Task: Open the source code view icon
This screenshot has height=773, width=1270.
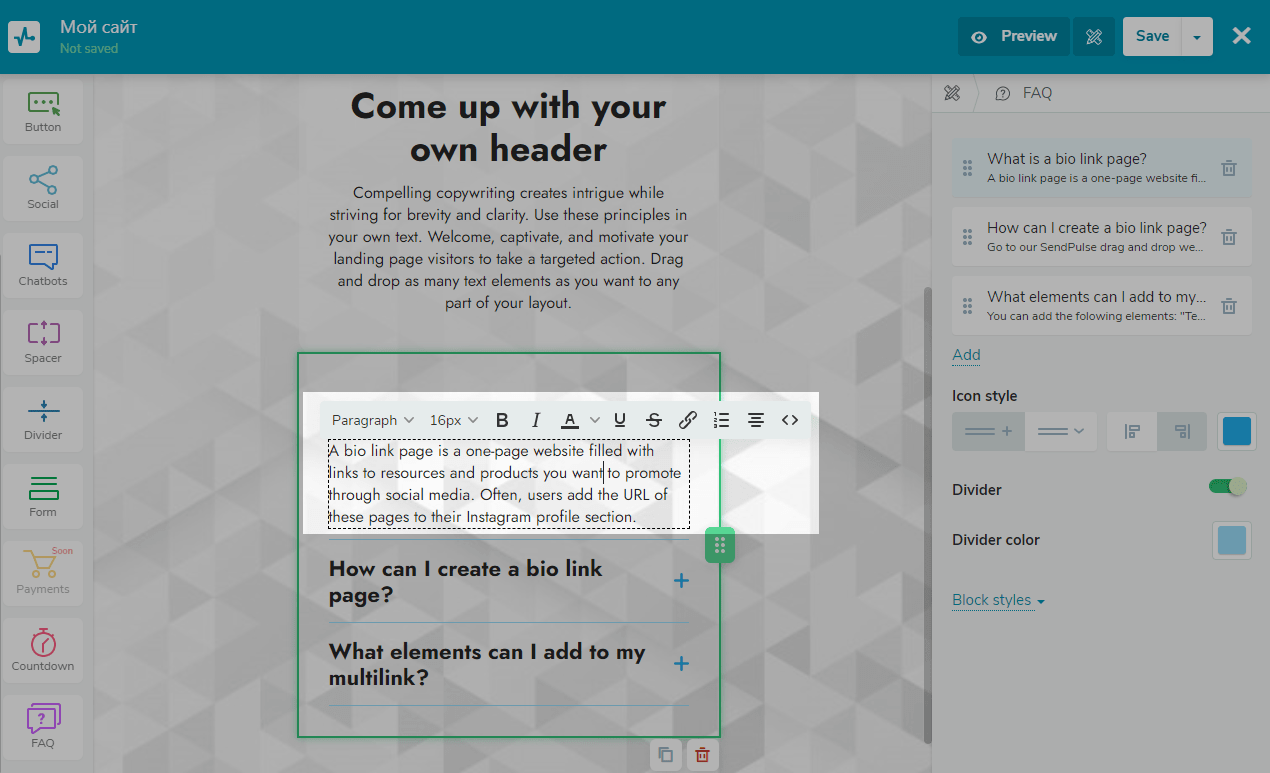Action: [790, 420]
